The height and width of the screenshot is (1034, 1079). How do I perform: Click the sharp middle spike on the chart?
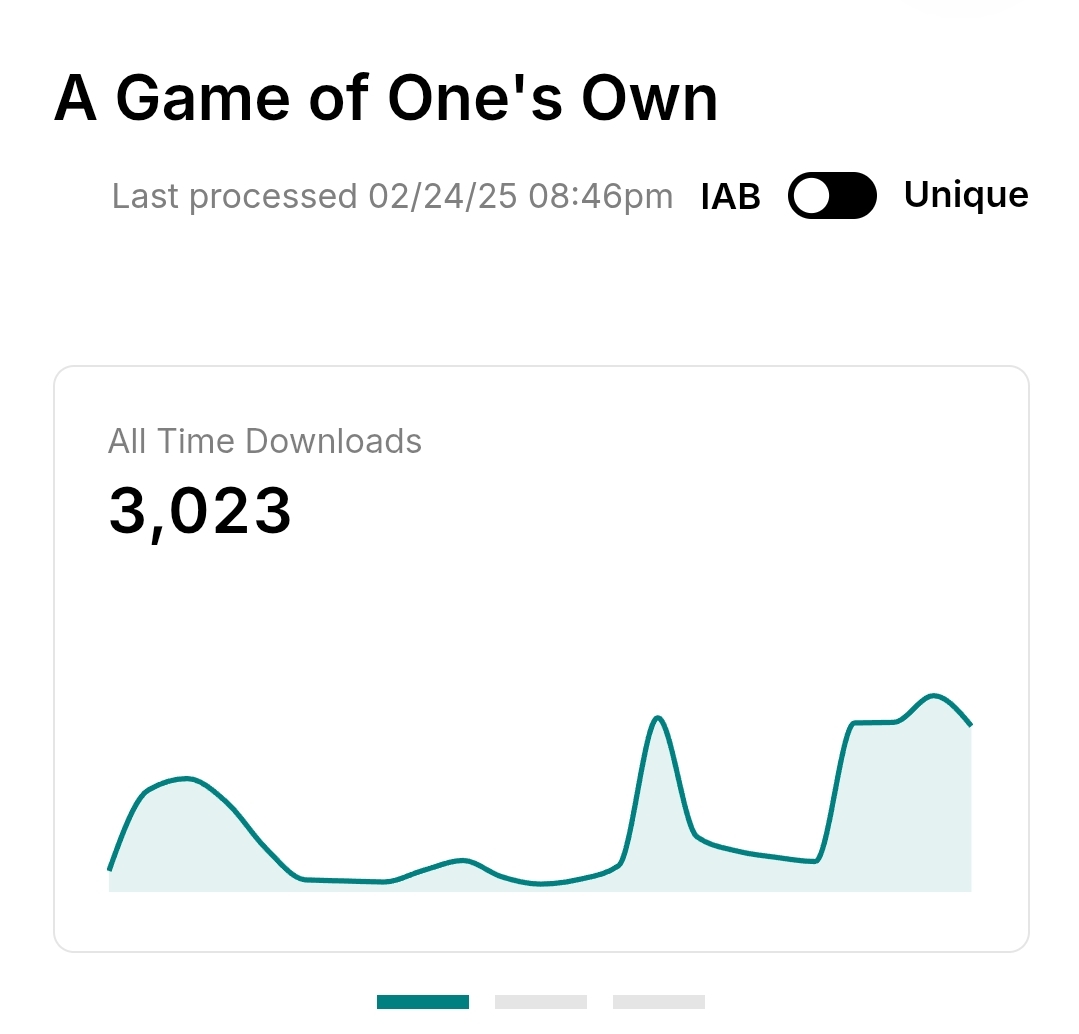point(657,718)
